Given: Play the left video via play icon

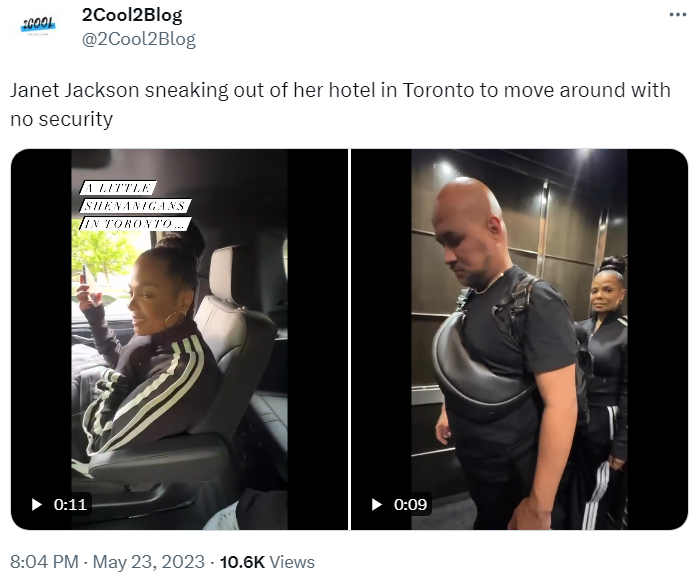Looking at the screenshot, I should point(37,505).
